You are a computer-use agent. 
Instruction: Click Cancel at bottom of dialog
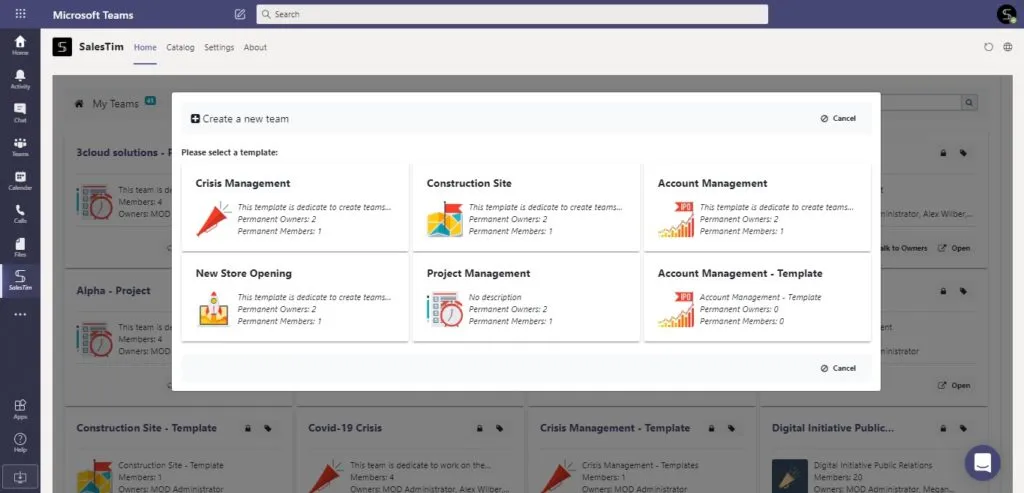coord(838,368)
